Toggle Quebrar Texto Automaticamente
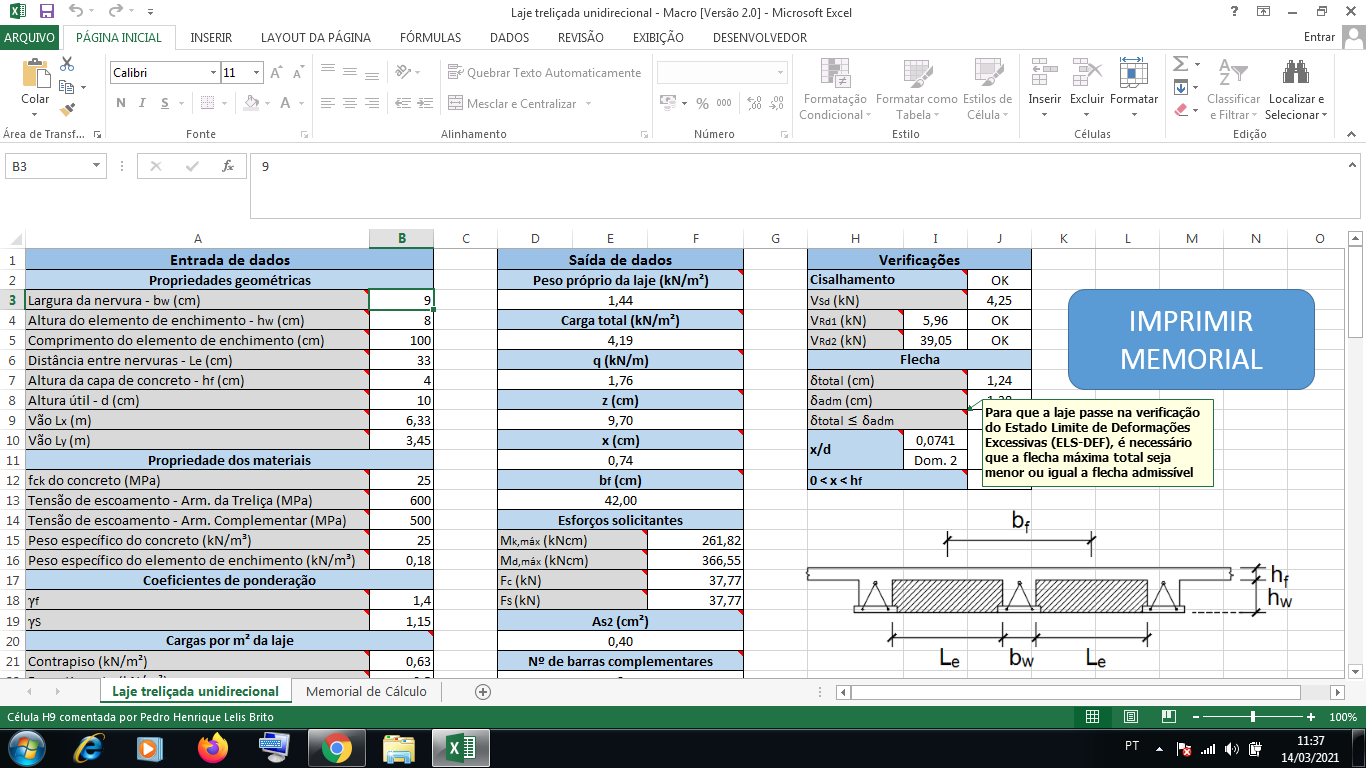Image resolution: width=1366 pixels, height=768 pixels. click(x=545, y=73)
